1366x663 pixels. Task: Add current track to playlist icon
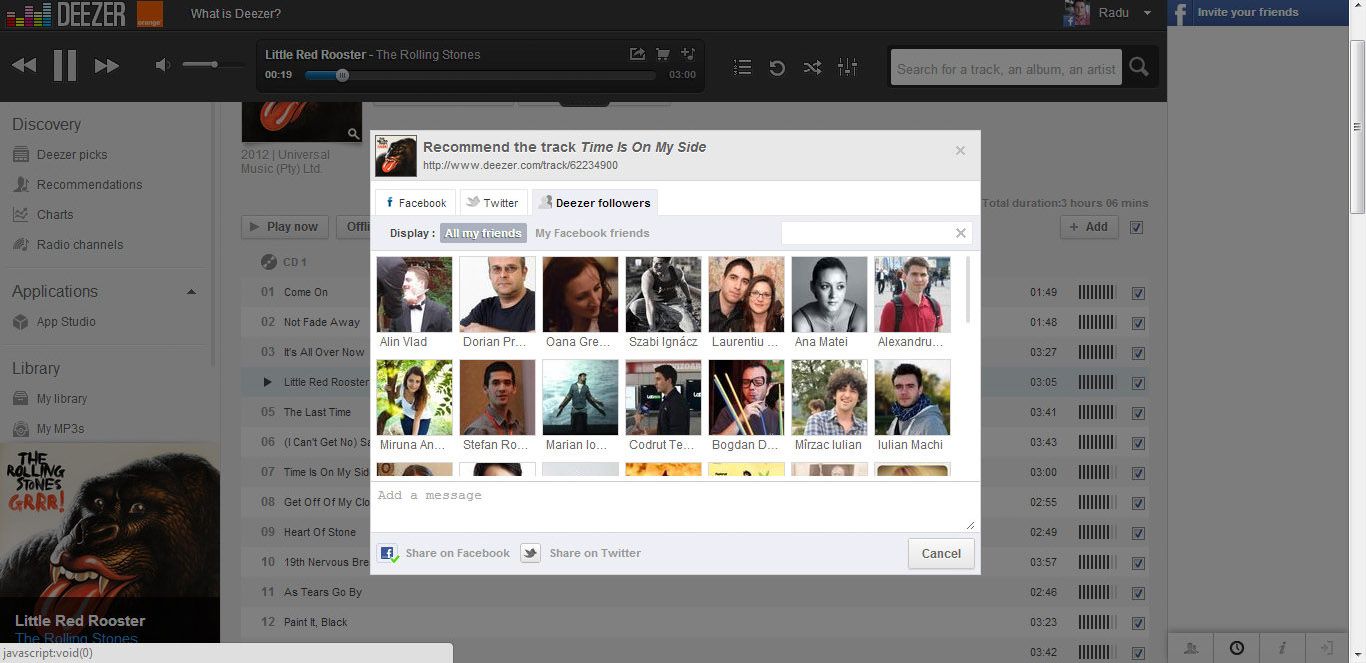click(x=687, y=54)
